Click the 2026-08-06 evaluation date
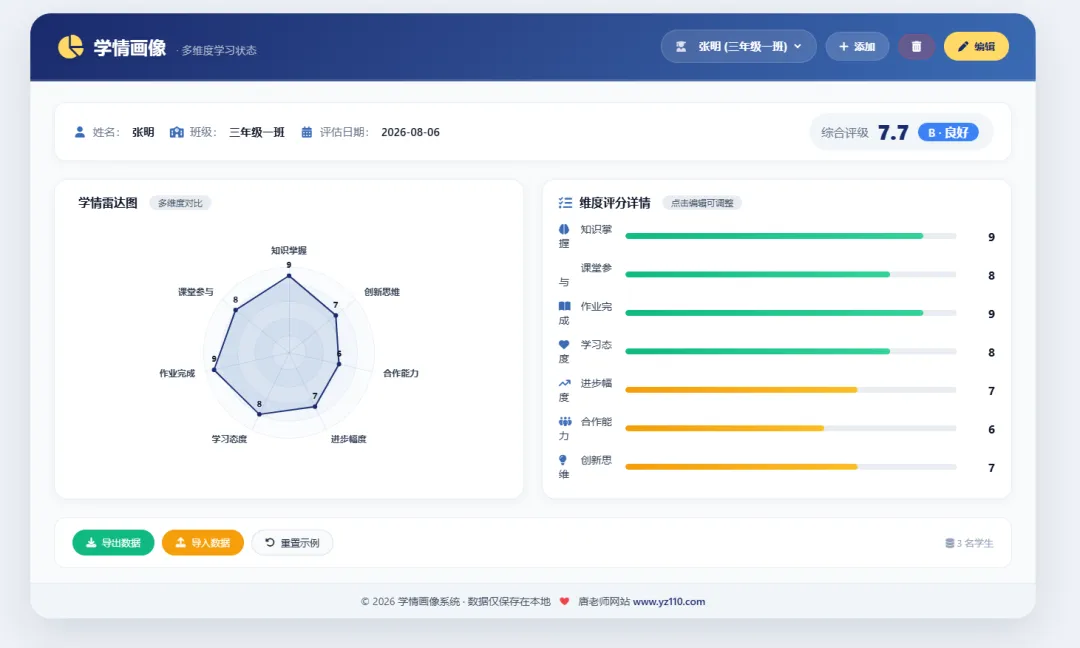The width and height of the screenshot is (1080, 648). [x=410, y=132]
